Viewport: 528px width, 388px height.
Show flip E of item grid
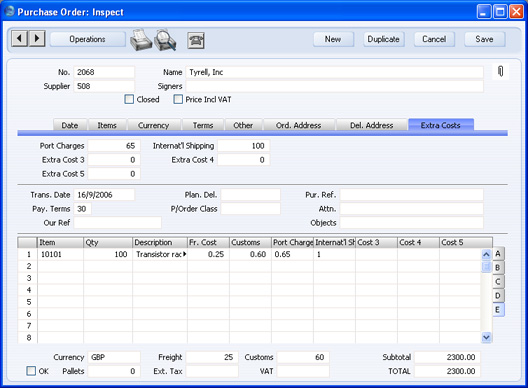pos(497,310)
